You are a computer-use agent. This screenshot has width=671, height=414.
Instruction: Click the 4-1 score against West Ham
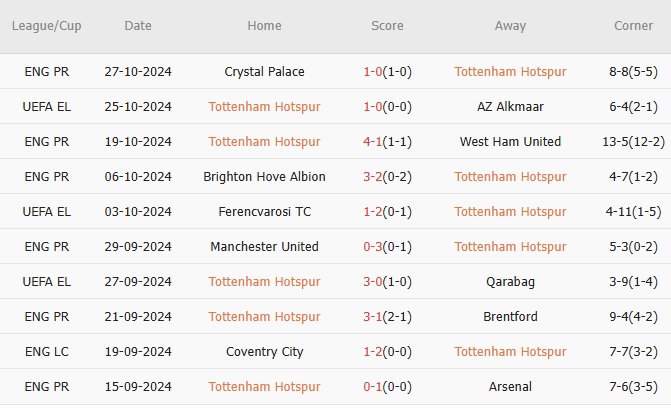click(x=371, y=142)
